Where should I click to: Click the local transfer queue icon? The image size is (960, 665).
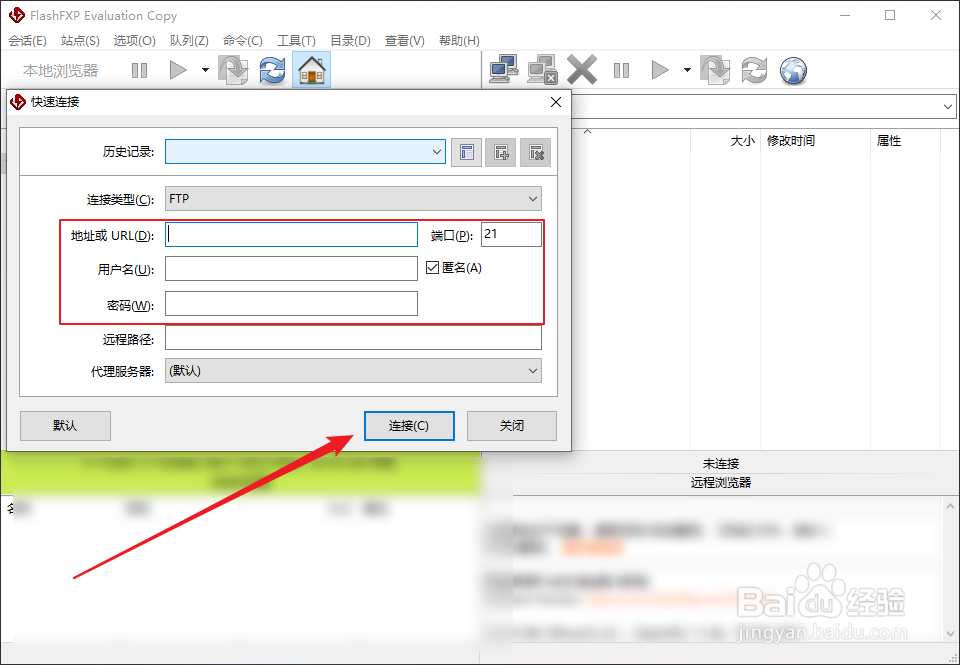click(x=234, y=70)
